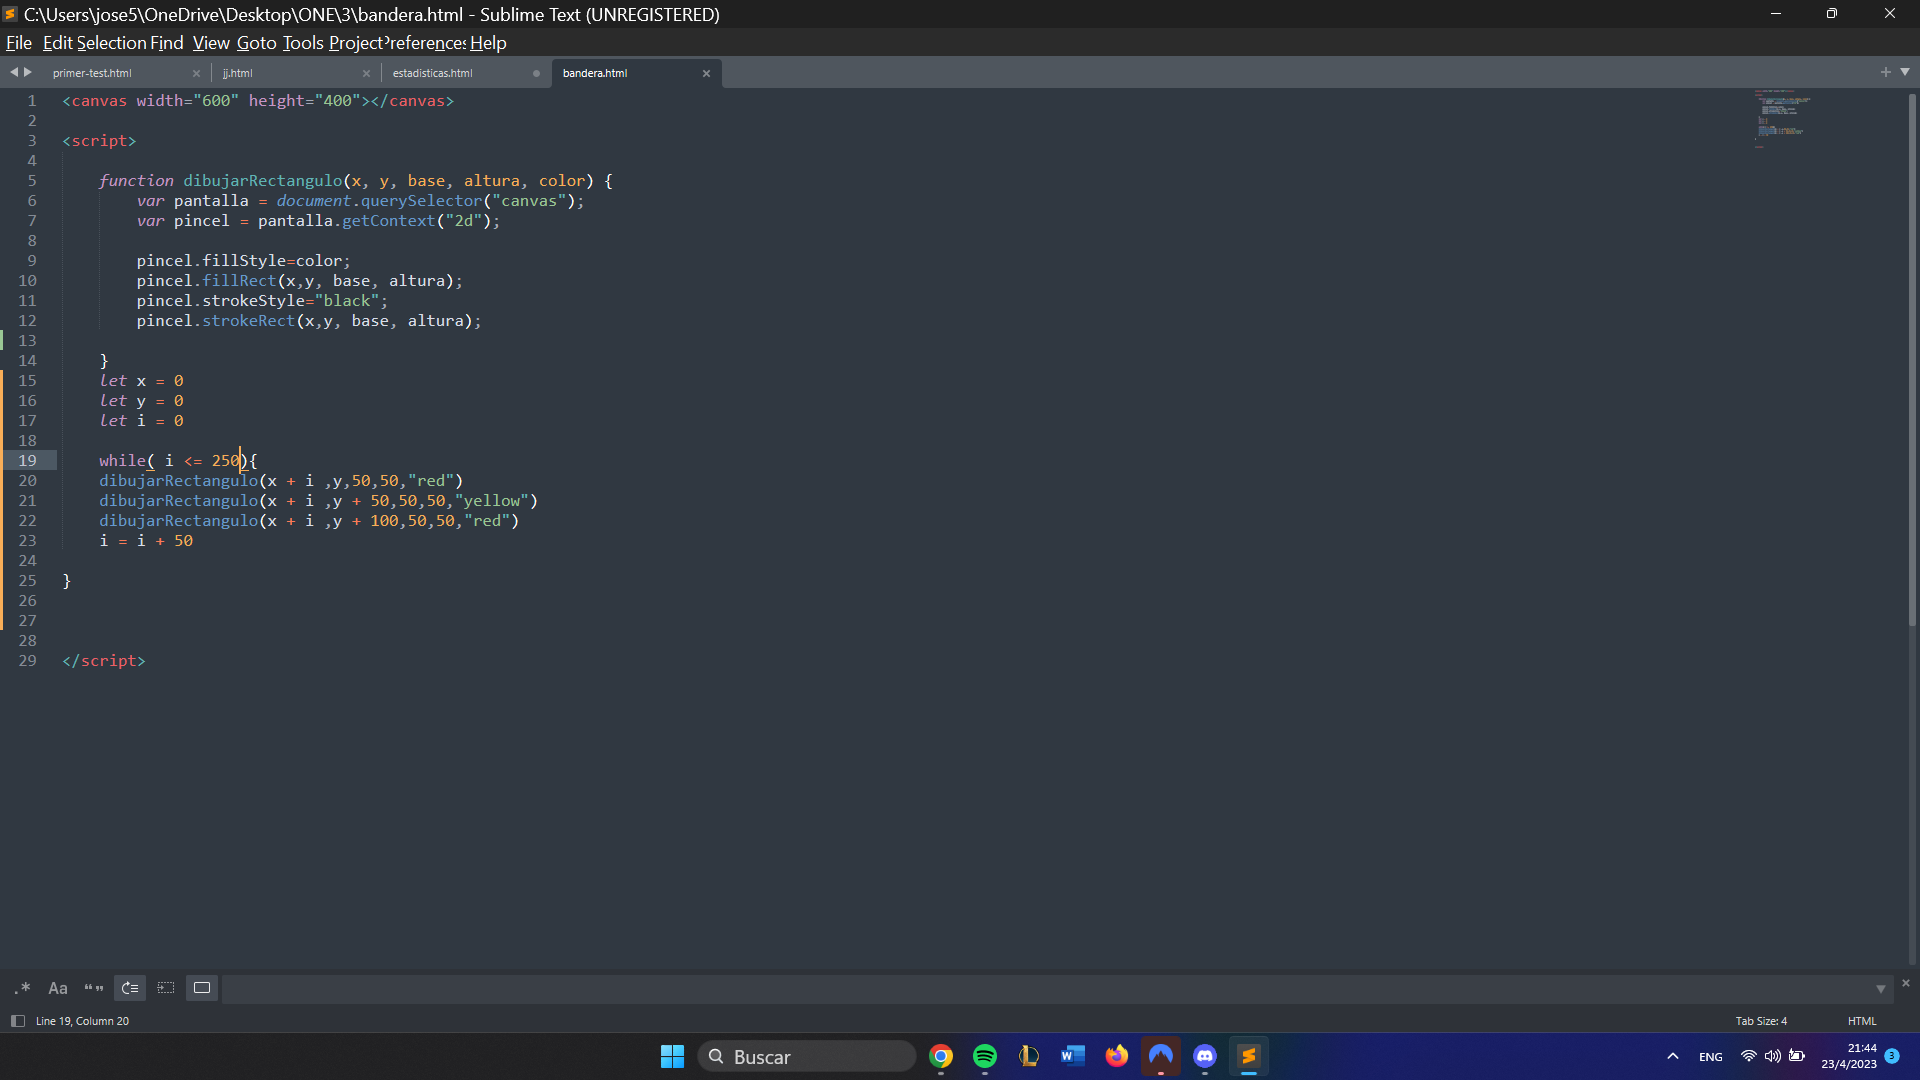The height and width of the screenshot is (1080, 1920).
Task: Open the find history dropdown arrow
Action: tap(1880, 989)
